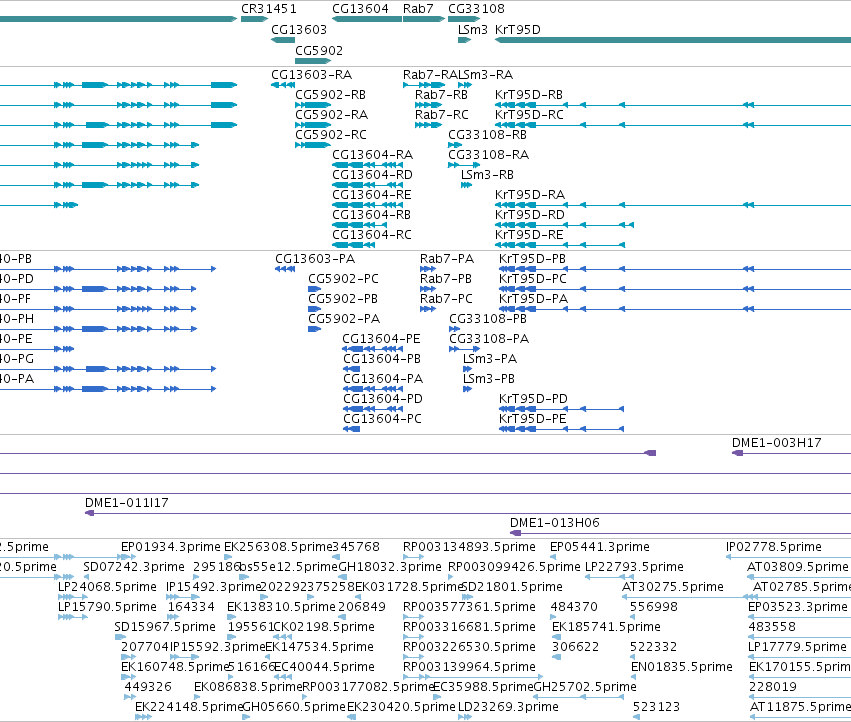The width and height of the screenshot is (851, 722).
Task: Click transcript KrT95D-RE
Action: click(529, 235)
